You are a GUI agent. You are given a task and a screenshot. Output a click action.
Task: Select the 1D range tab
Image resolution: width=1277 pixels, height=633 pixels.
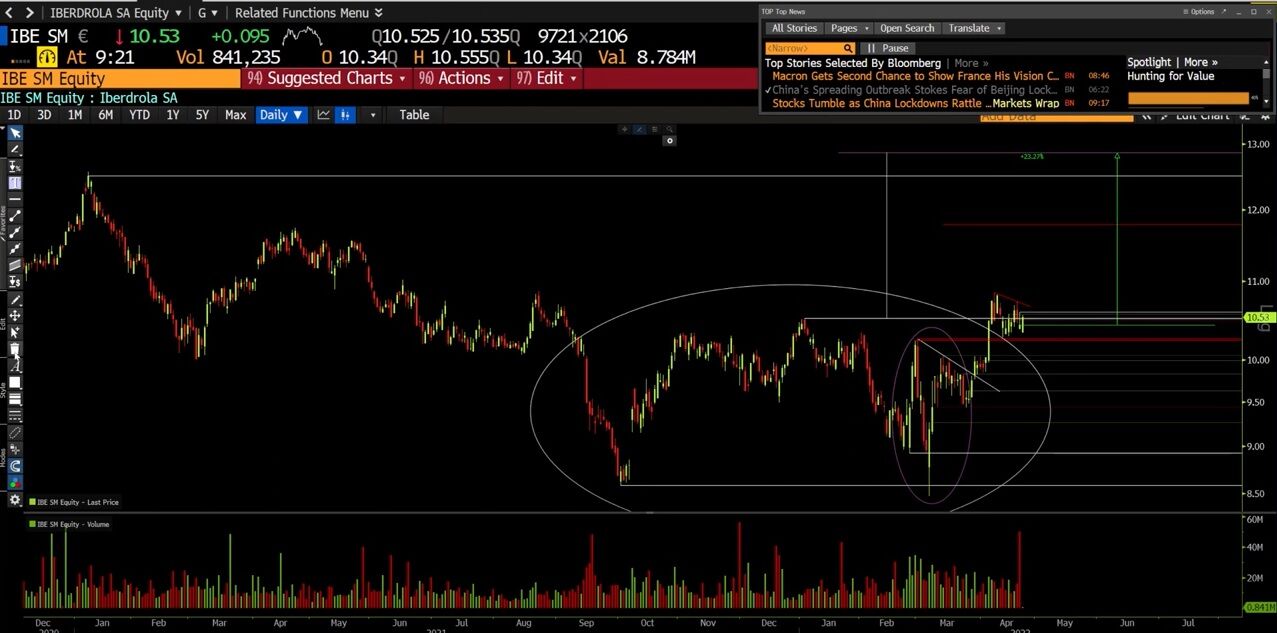click(14, 115)
